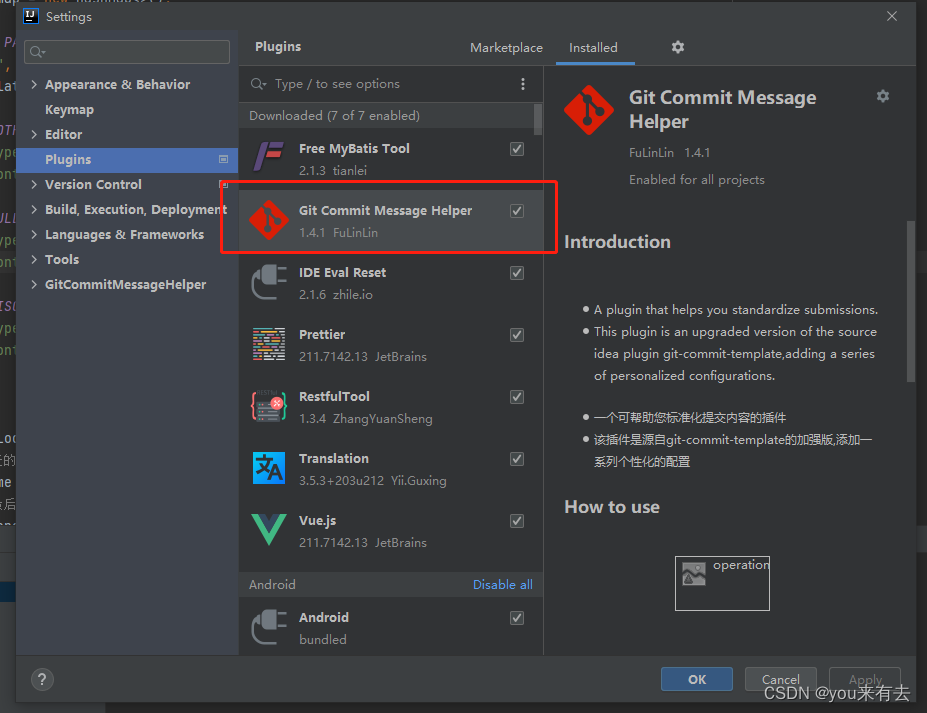927x713 pixels.
Task: Click the IDE Eval Reset plug icon
Action: pyautogui.click(x=269, y=282)
